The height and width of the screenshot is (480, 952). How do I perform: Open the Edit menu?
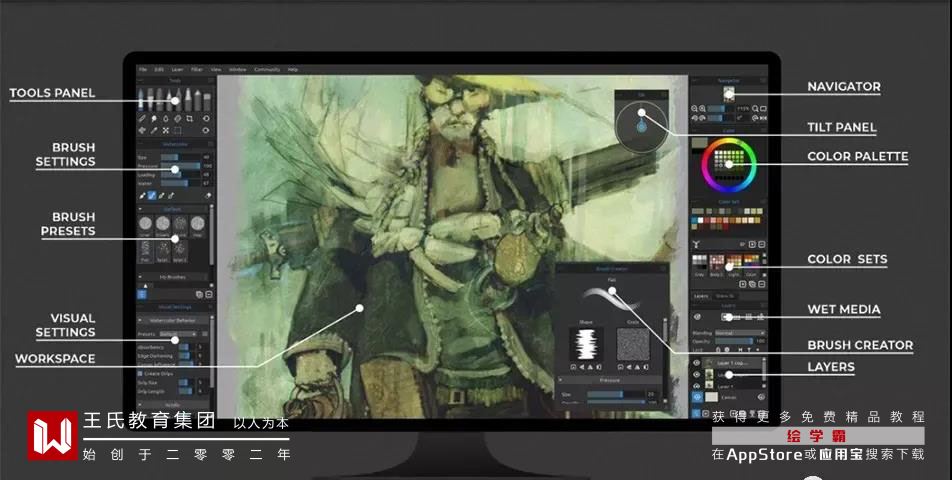tap(159, 70)
